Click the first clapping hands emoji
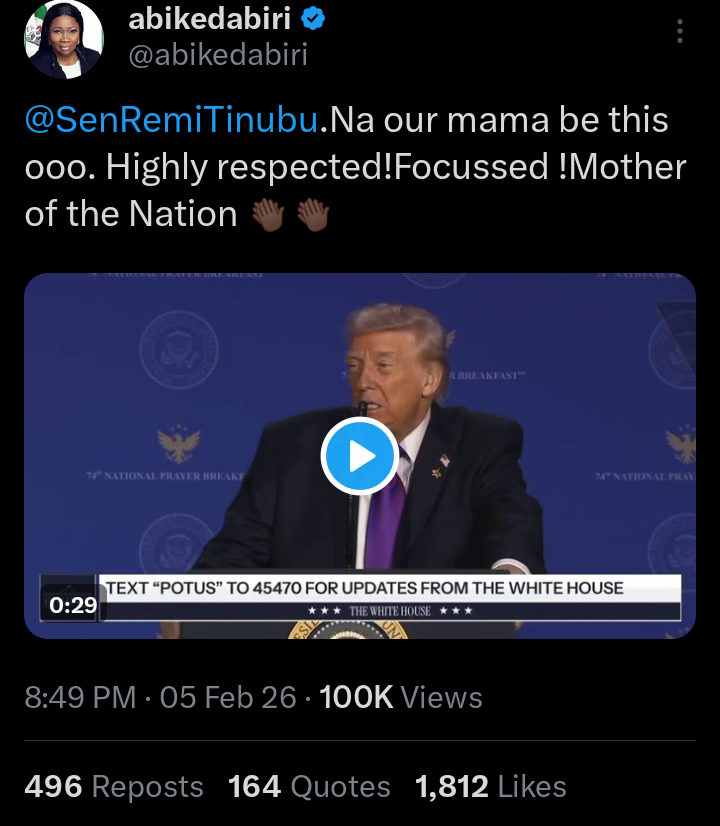 pos(270,214)
